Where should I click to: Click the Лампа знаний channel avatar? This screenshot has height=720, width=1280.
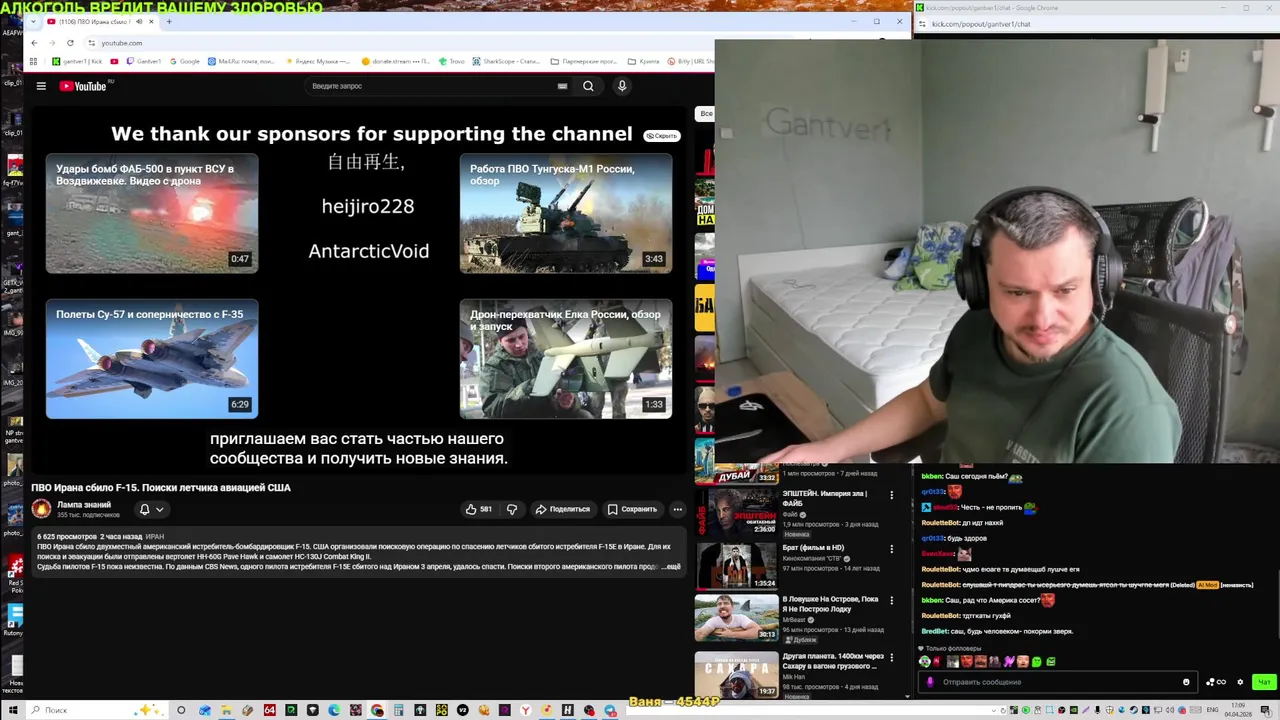[x=41, y=509]
